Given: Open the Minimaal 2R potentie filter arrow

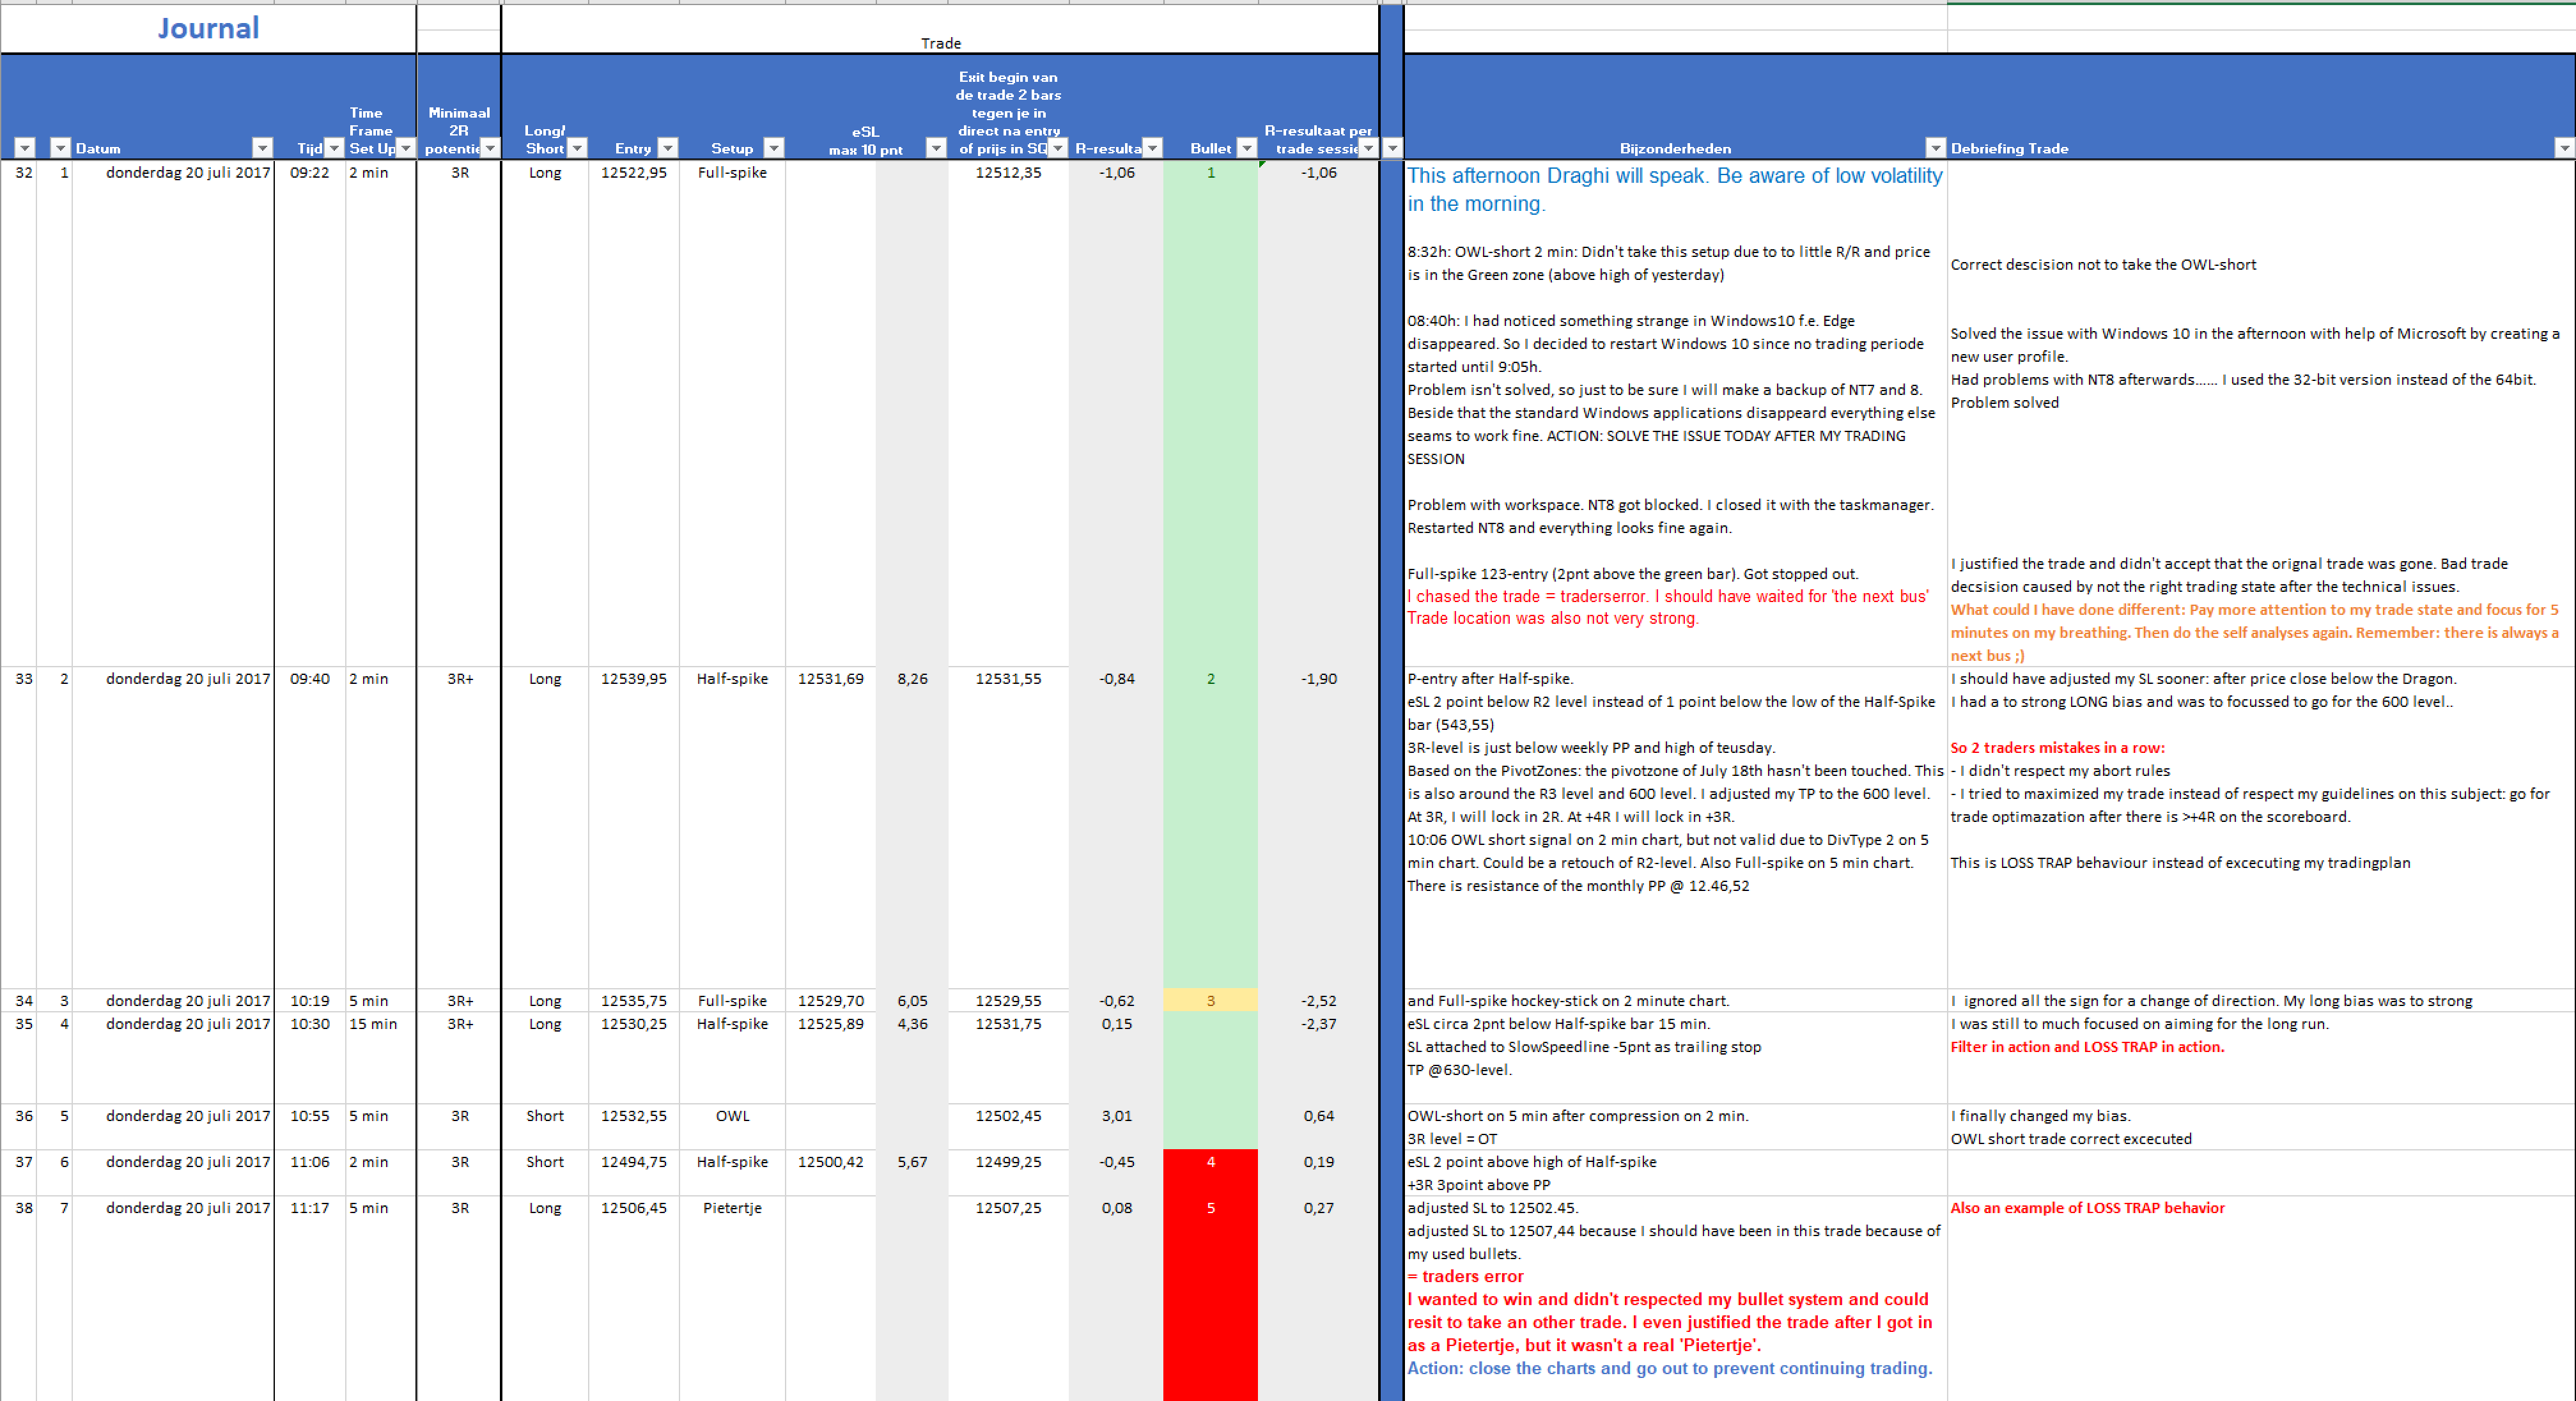Looking at the screenshot, I should point(489,148).
